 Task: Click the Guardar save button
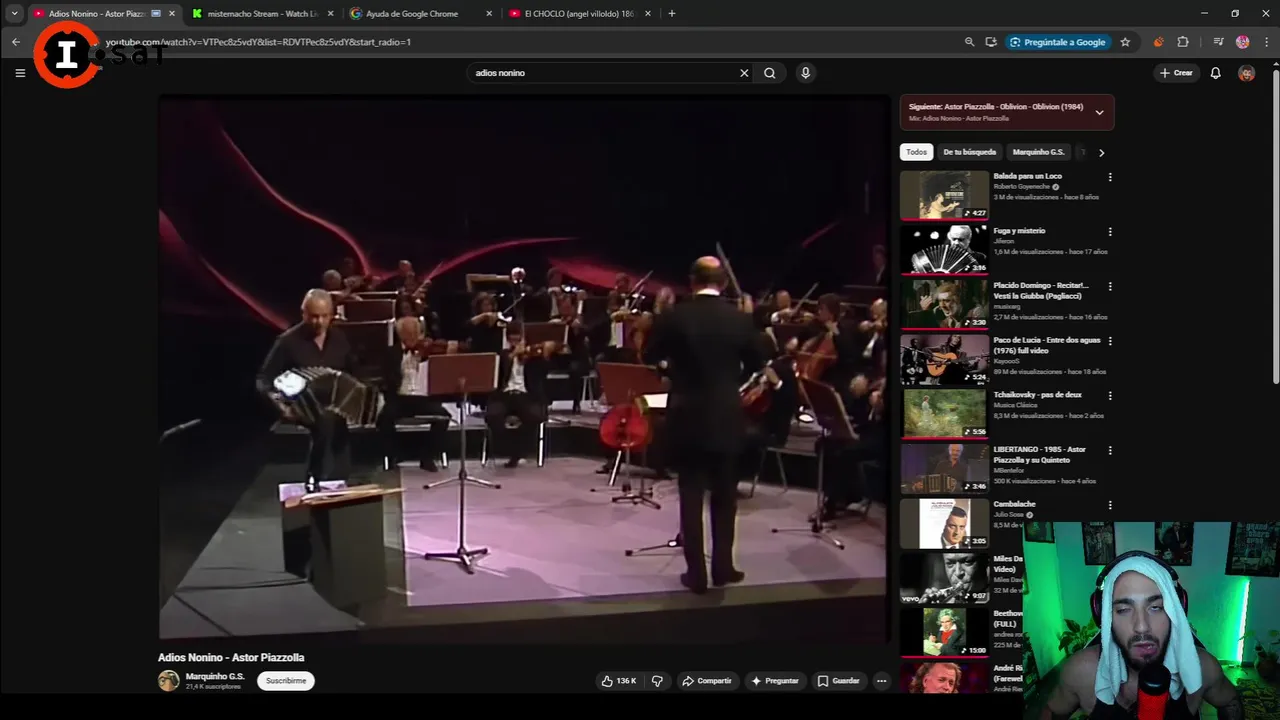pyautogui.click(x=838, y=681)
